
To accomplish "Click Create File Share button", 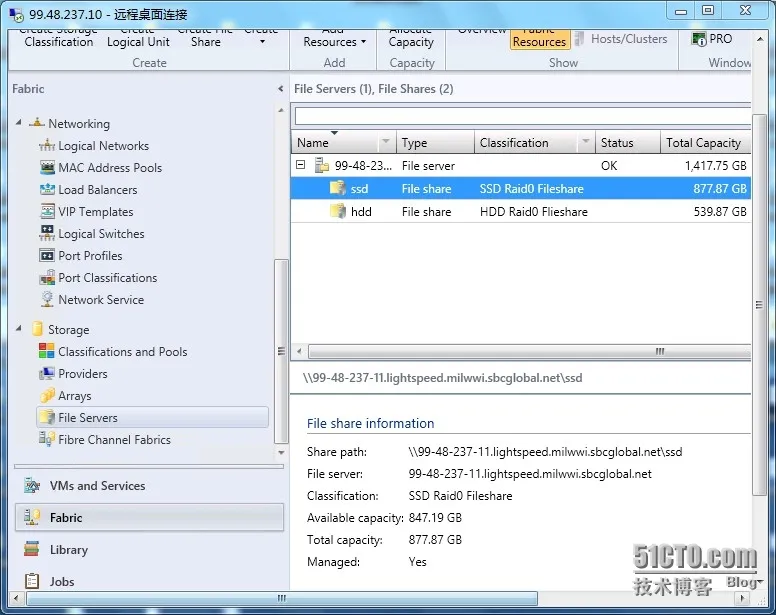I will coord(205,40).
